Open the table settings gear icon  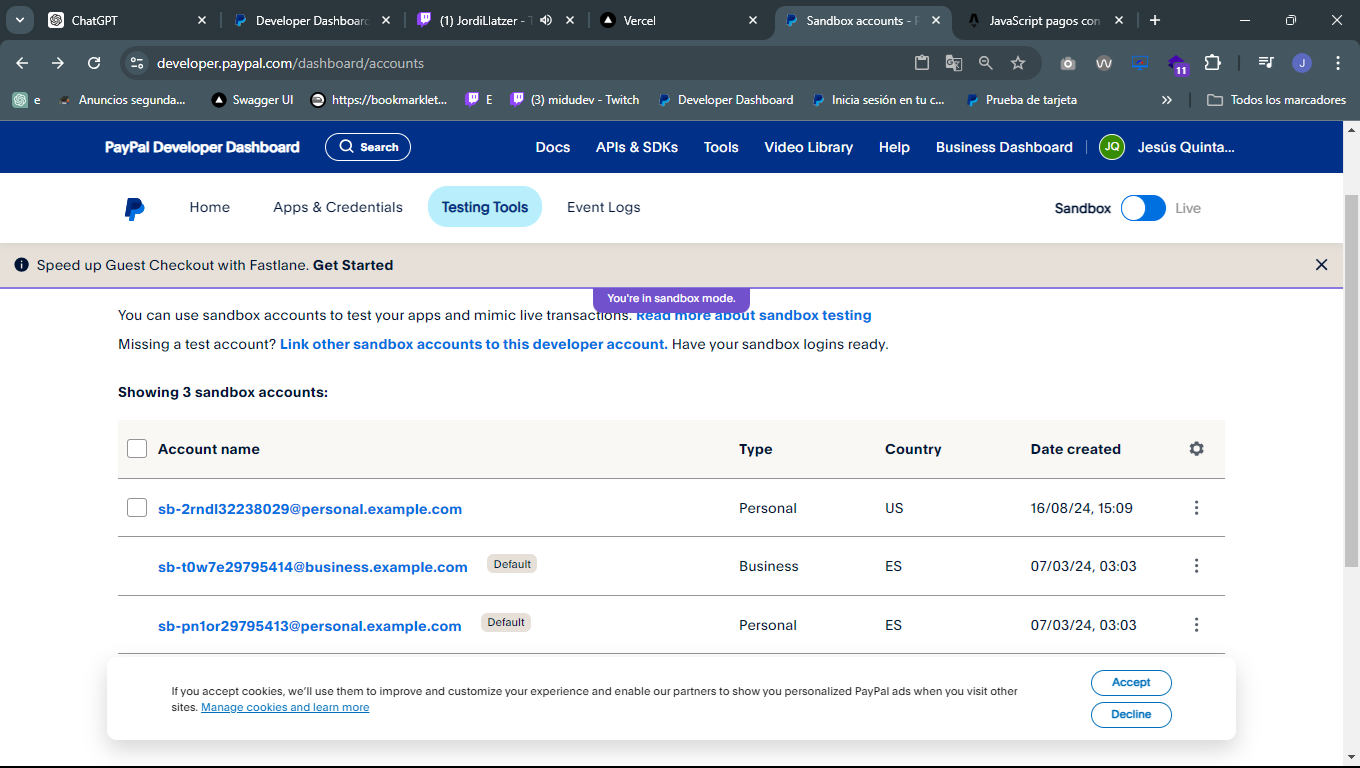tap(1196, 449)
